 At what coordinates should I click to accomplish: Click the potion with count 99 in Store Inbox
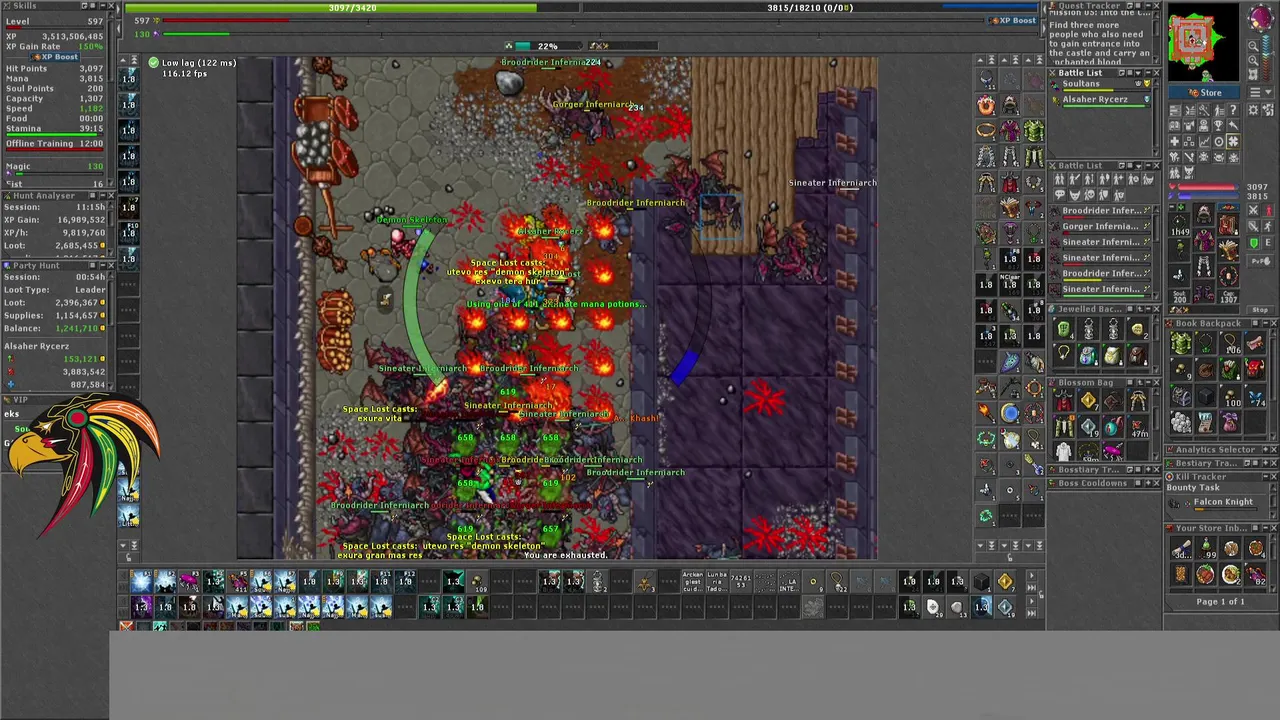(1207, 548)
